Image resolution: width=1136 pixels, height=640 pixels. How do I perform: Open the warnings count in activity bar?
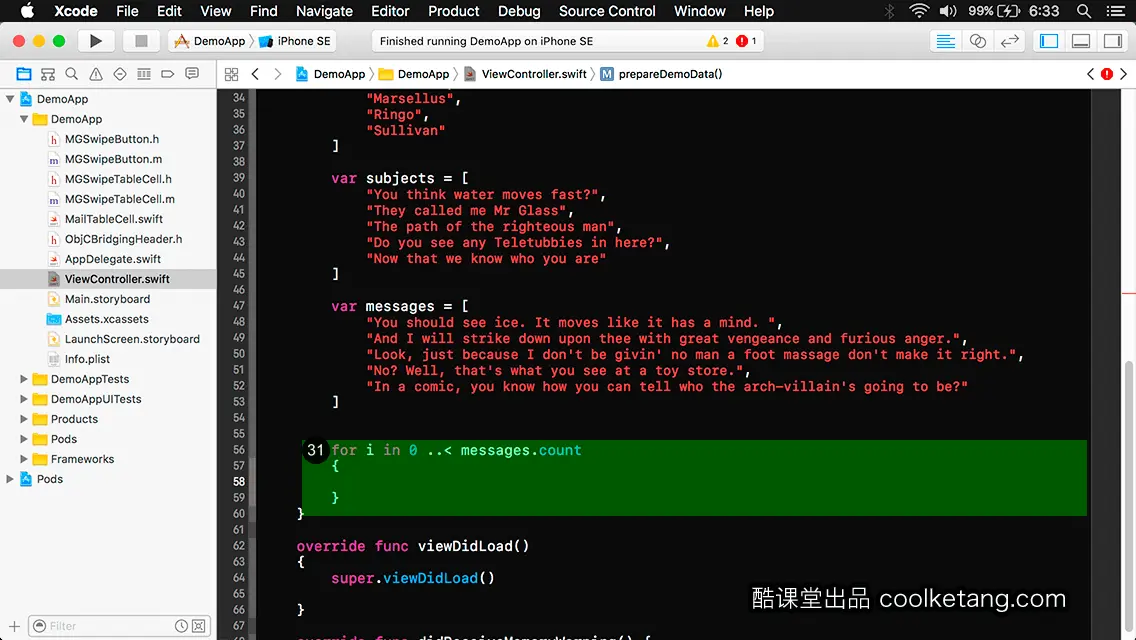coord(717,41)
